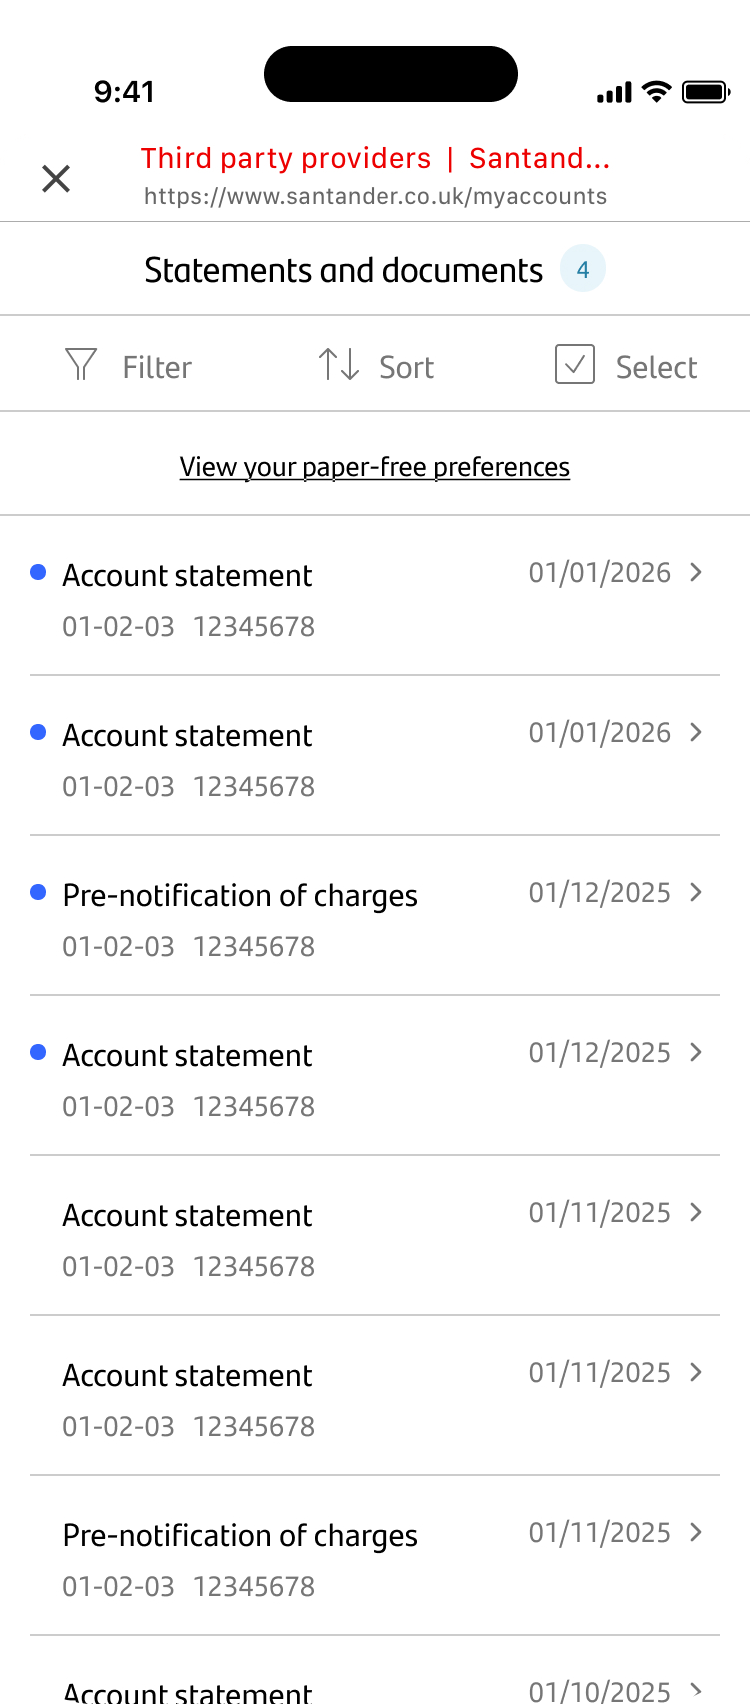Open chevron for 01/12/2025 Account statement
The image size is (750, 1704).
[x=697, y=1052]
